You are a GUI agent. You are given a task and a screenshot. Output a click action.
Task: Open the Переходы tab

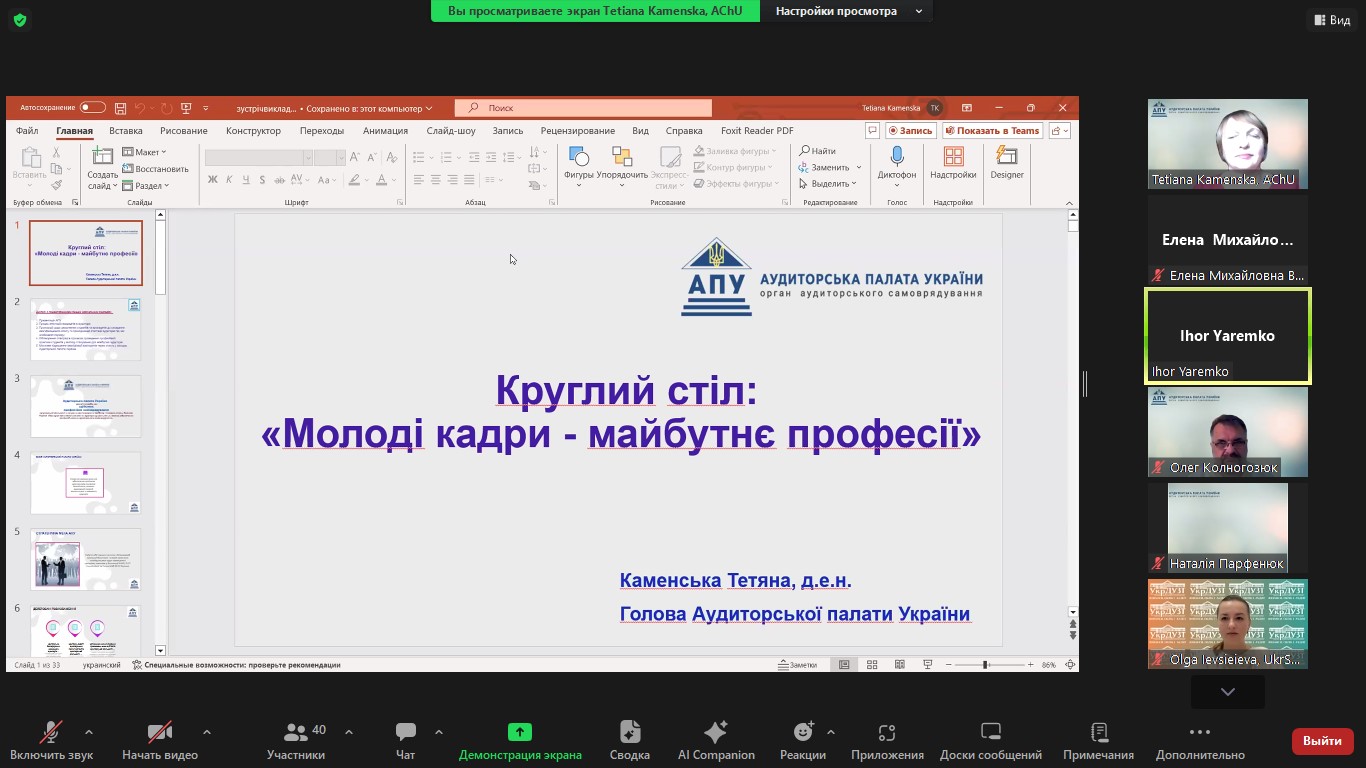(x=322, y=131)
